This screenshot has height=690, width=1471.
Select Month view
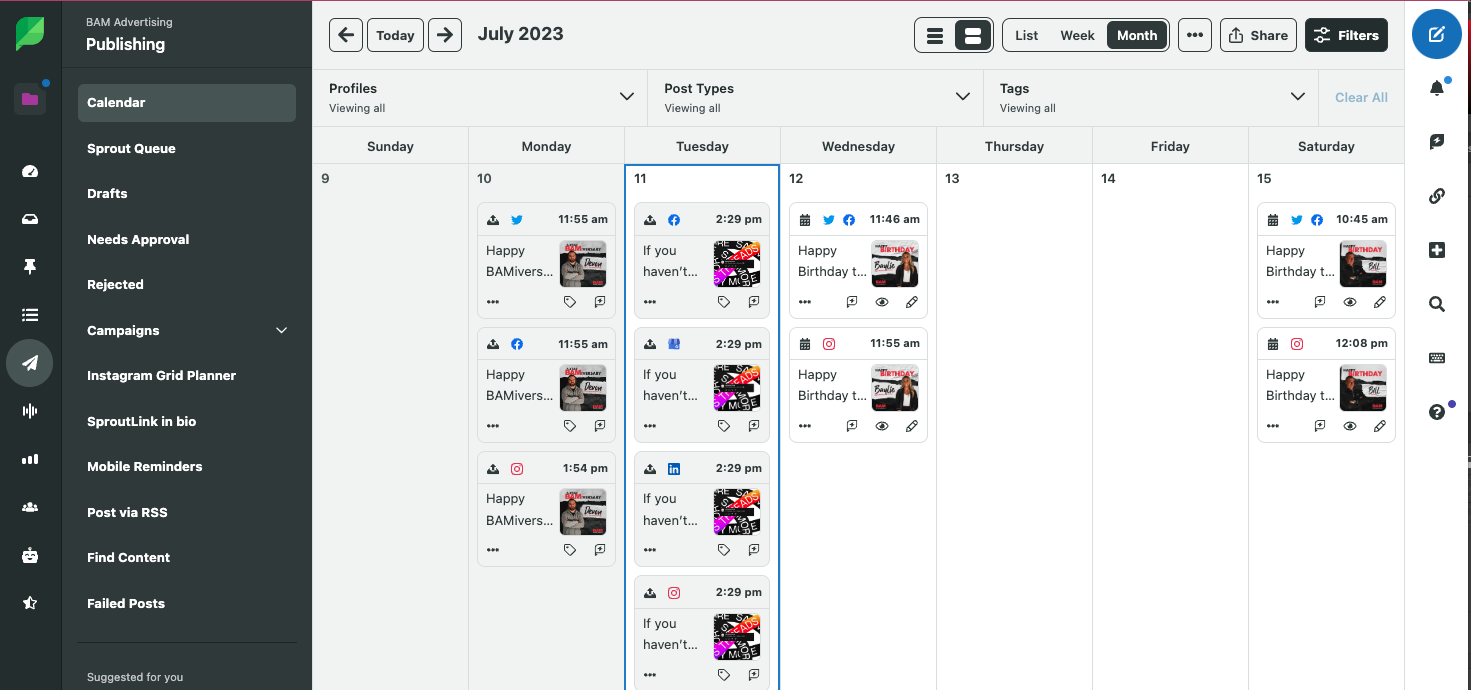1137,35
